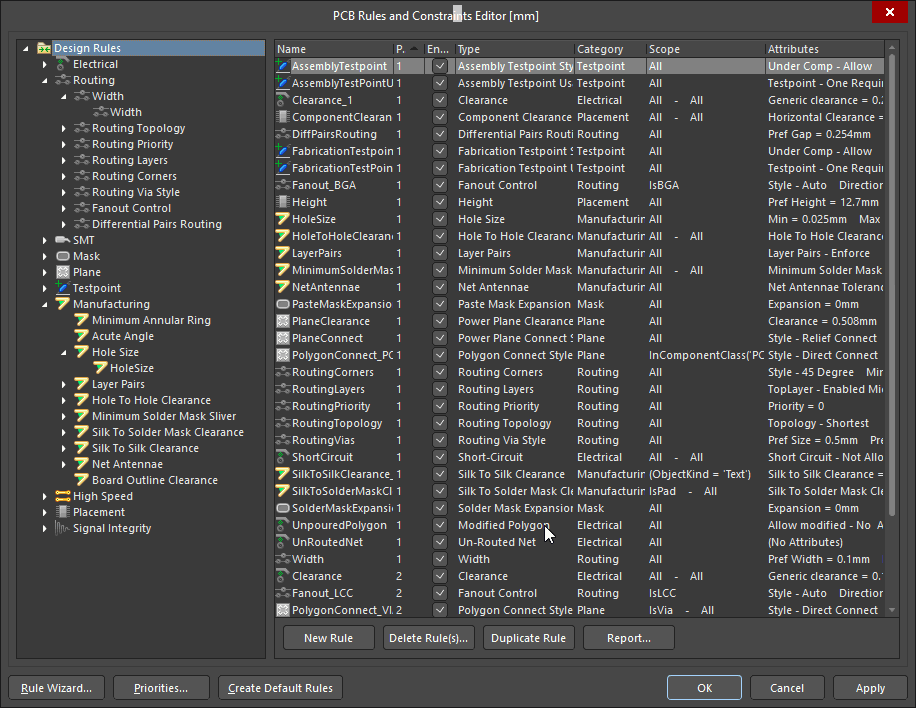Disable the DiffPairsRouting rule checkbox
The image size is (916, 708).
[440, 134]
